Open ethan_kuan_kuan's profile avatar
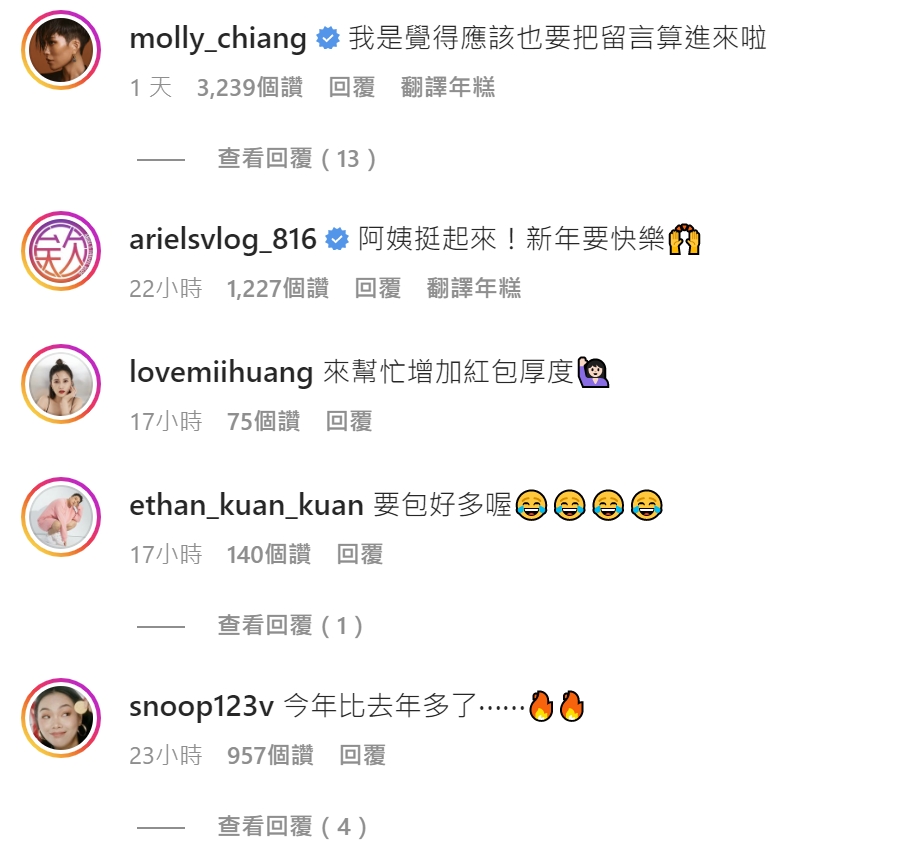This screenshot has width=916, height=852. pos(61,517)
